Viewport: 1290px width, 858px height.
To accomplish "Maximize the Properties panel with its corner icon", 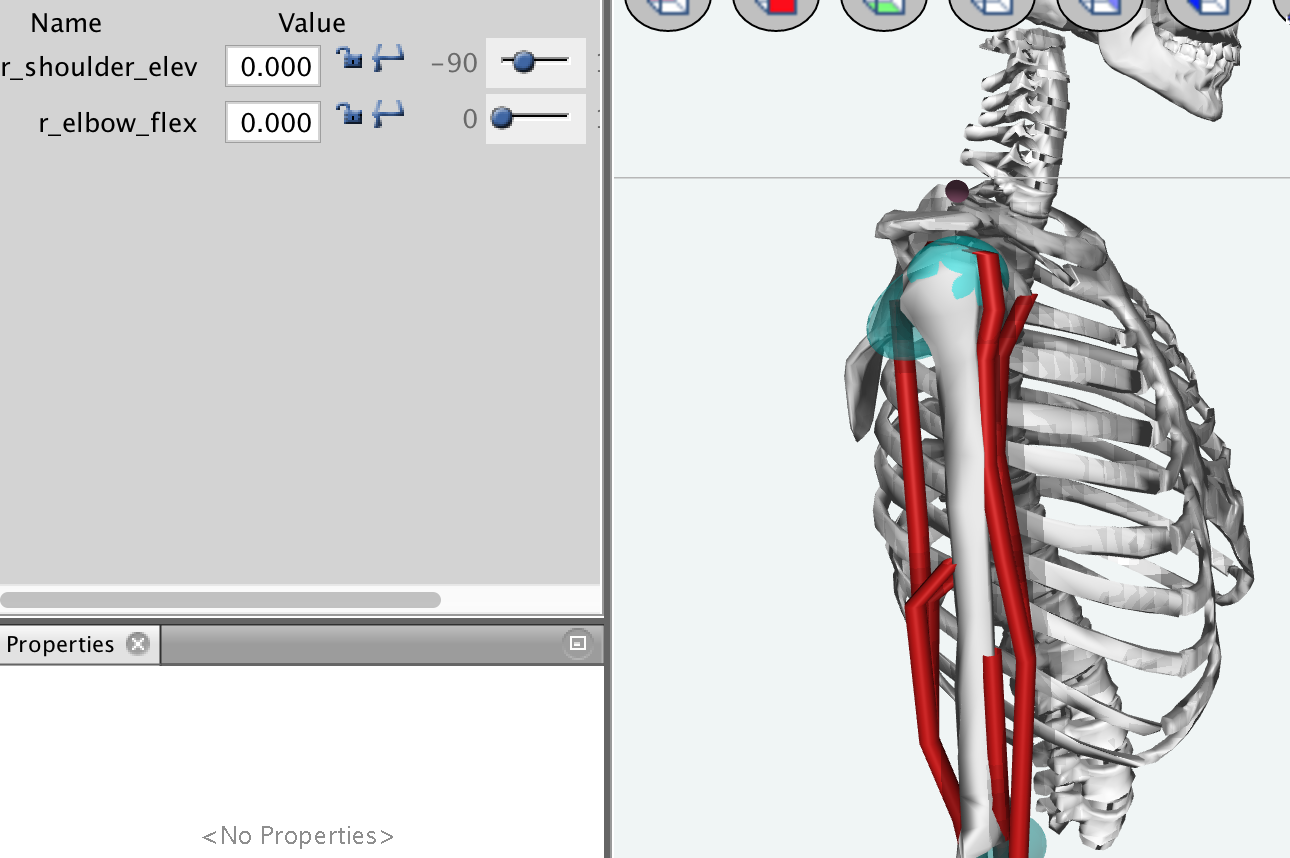I will pyautogui.click(x=578, y=643).
